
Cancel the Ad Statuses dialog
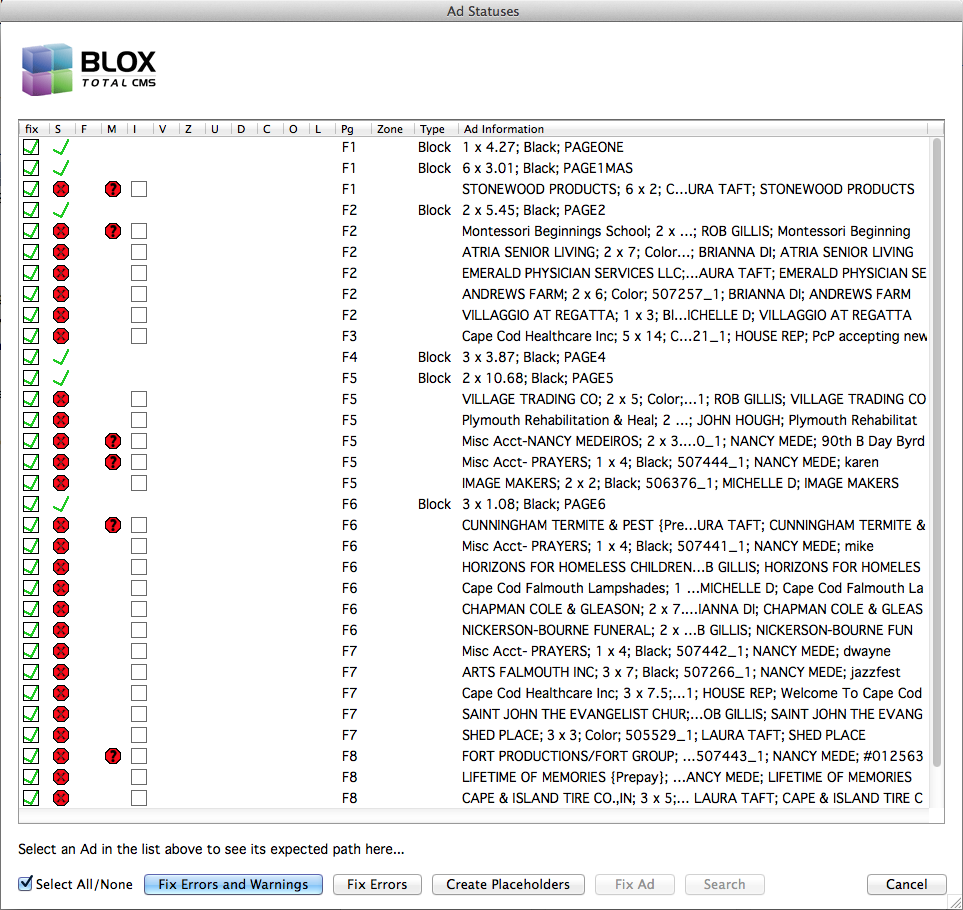tap(906, 884)
